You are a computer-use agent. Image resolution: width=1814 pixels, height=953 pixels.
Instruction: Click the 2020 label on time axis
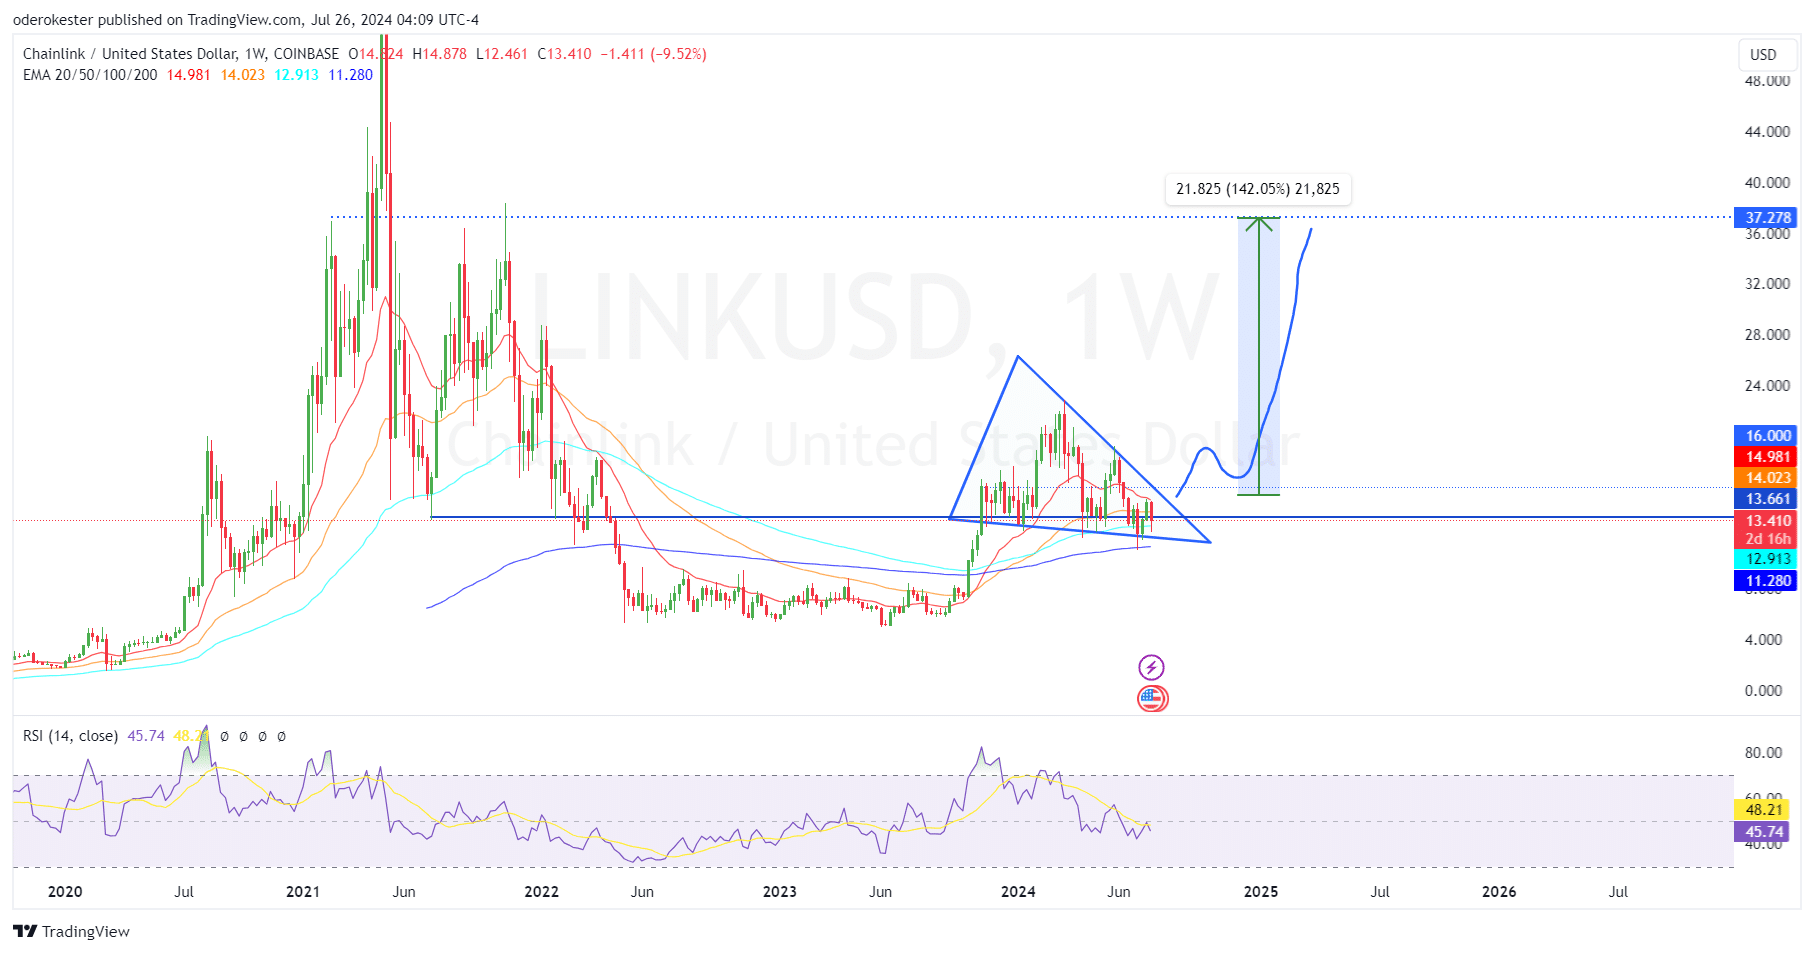click(65, 892)
